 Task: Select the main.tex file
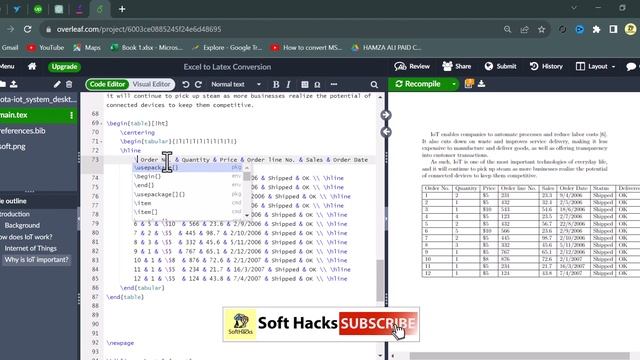[39, 115]
